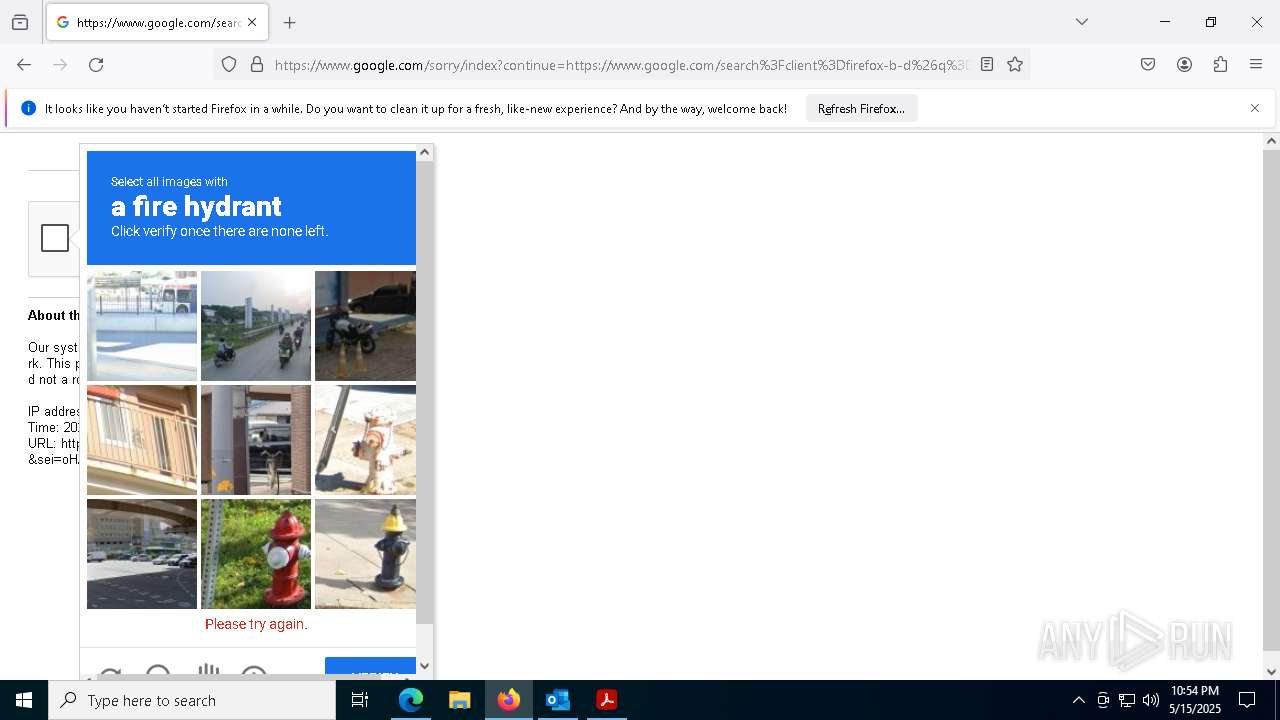Open the tracking protection shield panel
Viewport: 1280px width, 720px height.
pyautogui.click(x=229, y=64)
